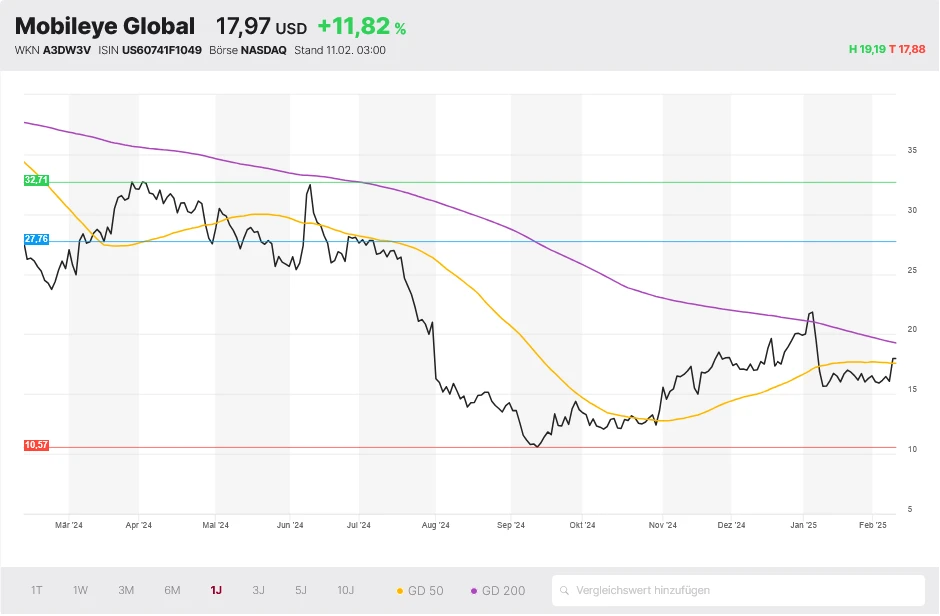Switch chart range to 1T
This screenshot has width=940, height=616.
[x=37, y=590]
